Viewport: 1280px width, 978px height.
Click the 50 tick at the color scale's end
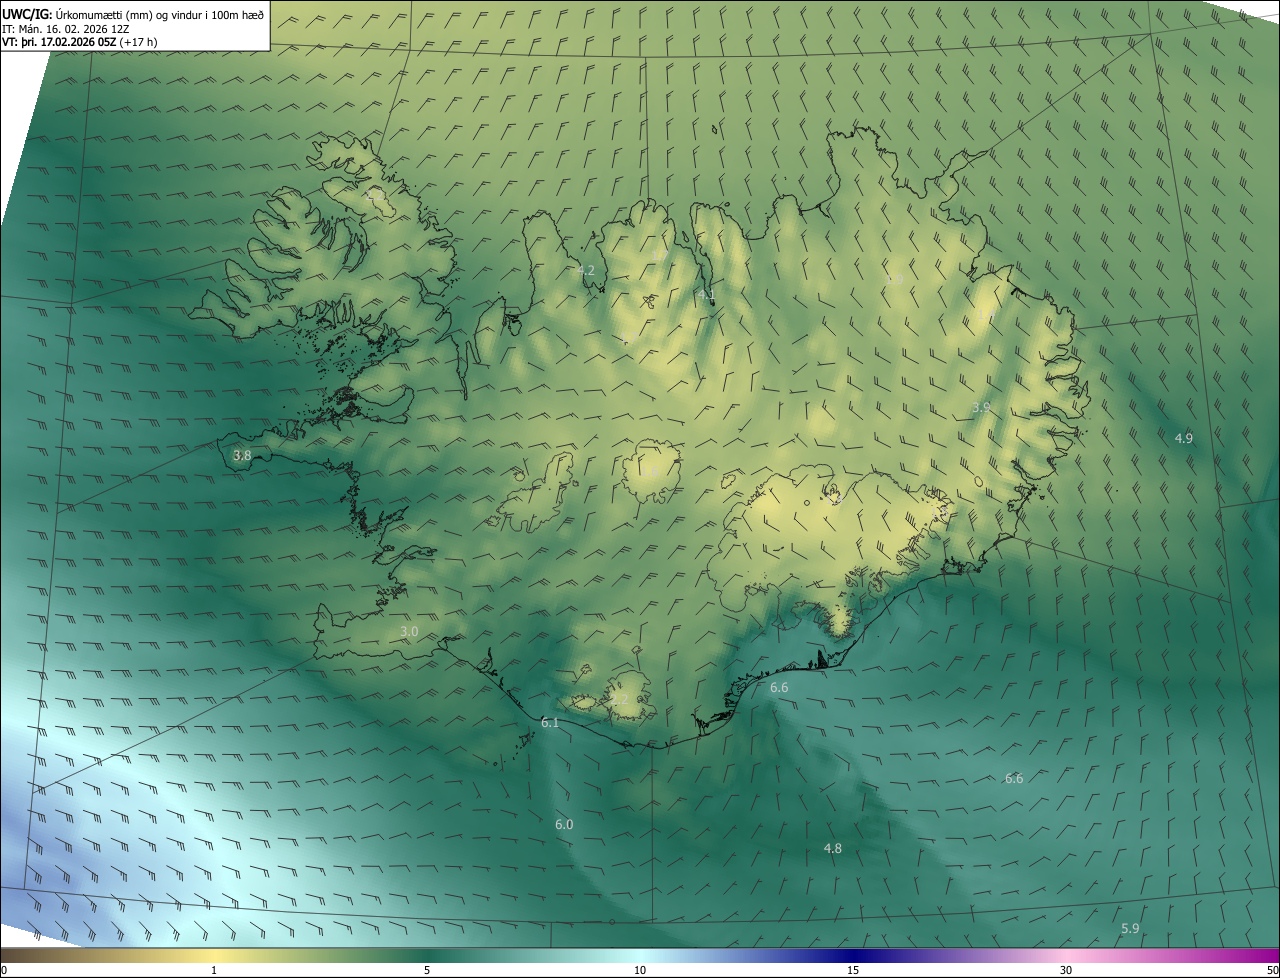[x=1272, y=970]
